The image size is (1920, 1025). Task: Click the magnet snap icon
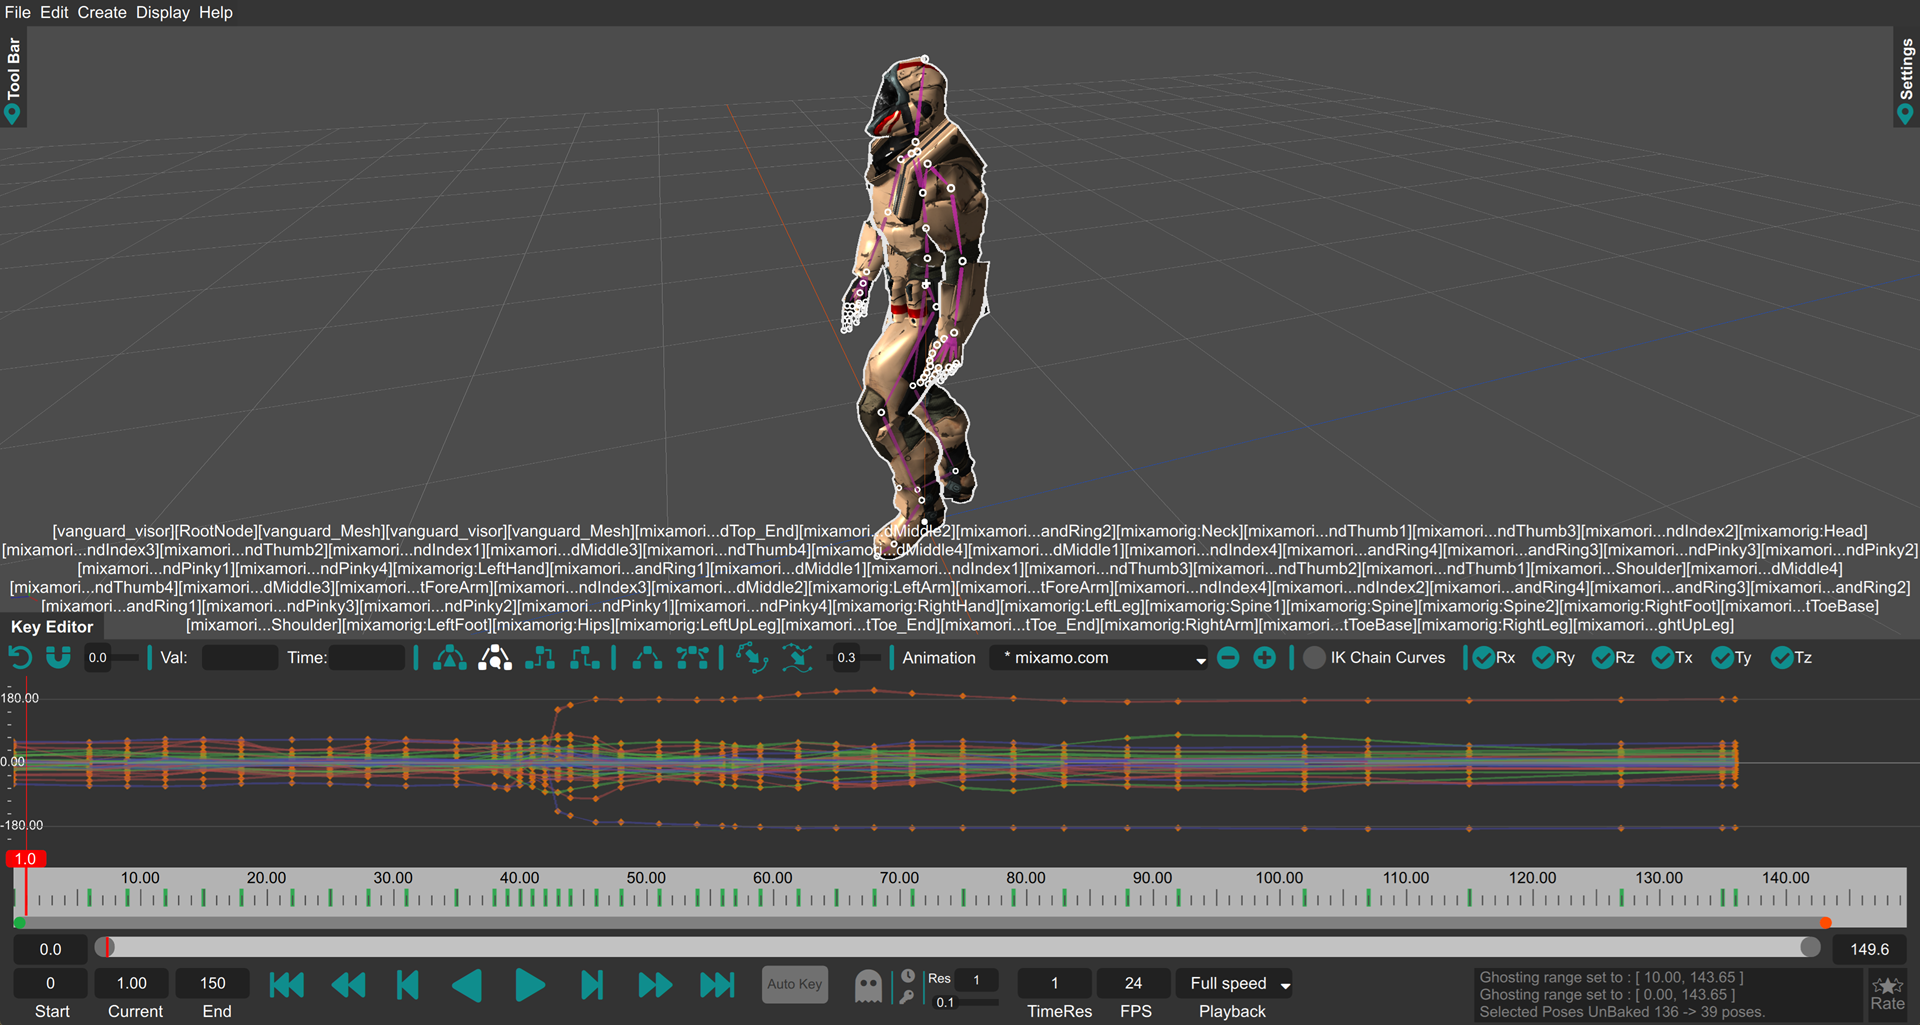[x=59, y=658]
